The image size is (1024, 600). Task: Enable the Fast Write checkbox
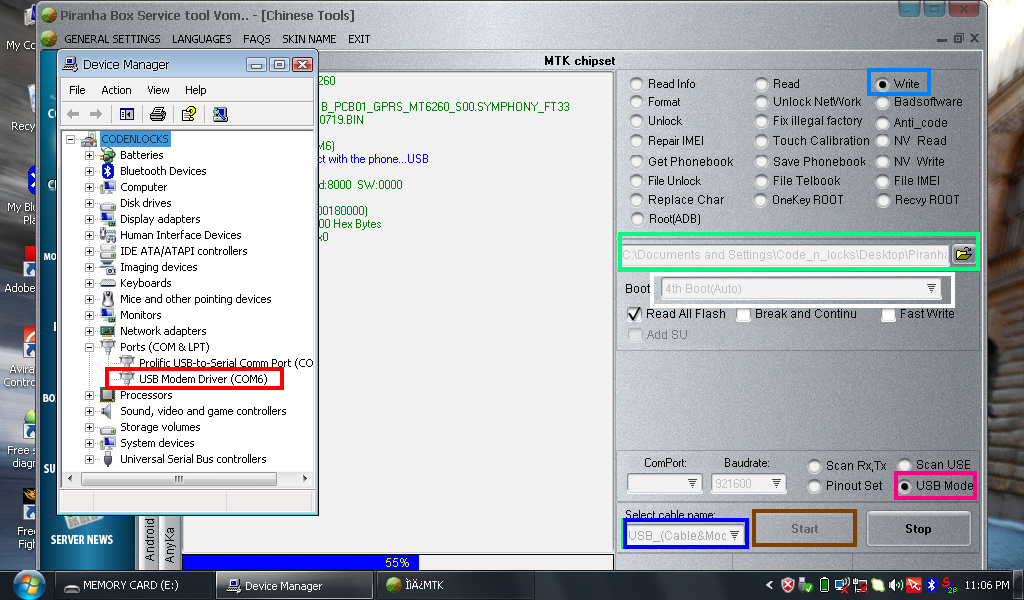click(889, 315)
